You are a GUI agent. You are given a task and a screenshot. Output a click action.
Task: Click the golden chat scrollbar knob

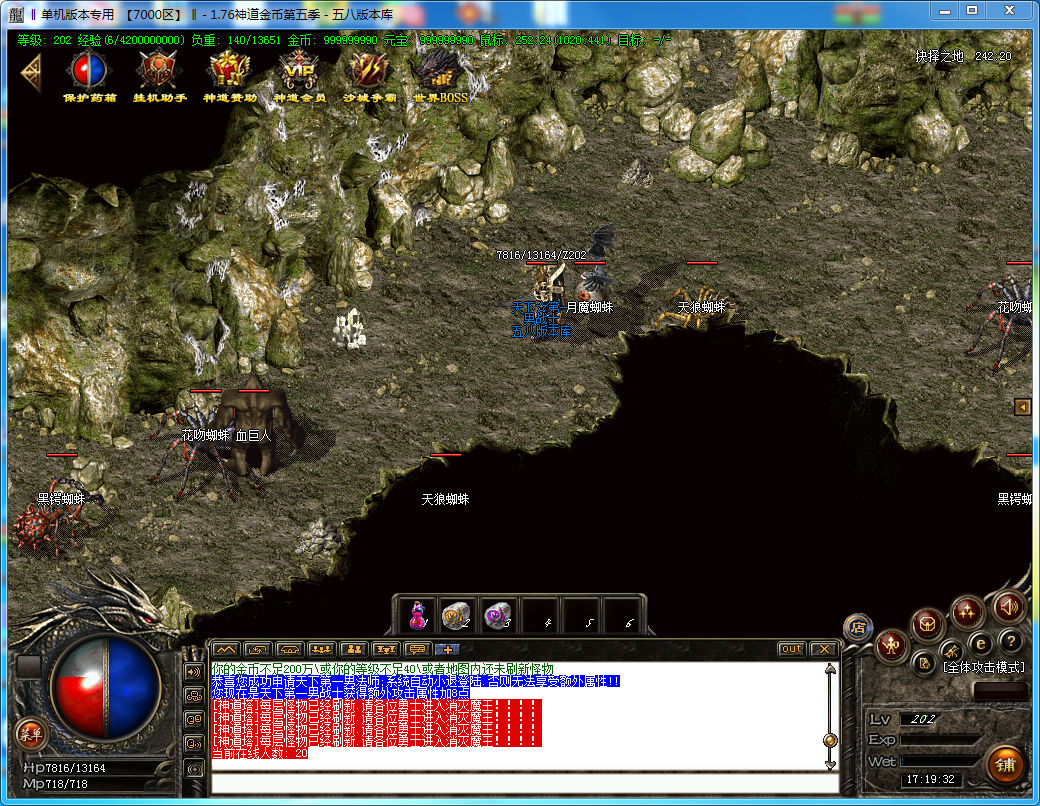(x=830, y=740)
